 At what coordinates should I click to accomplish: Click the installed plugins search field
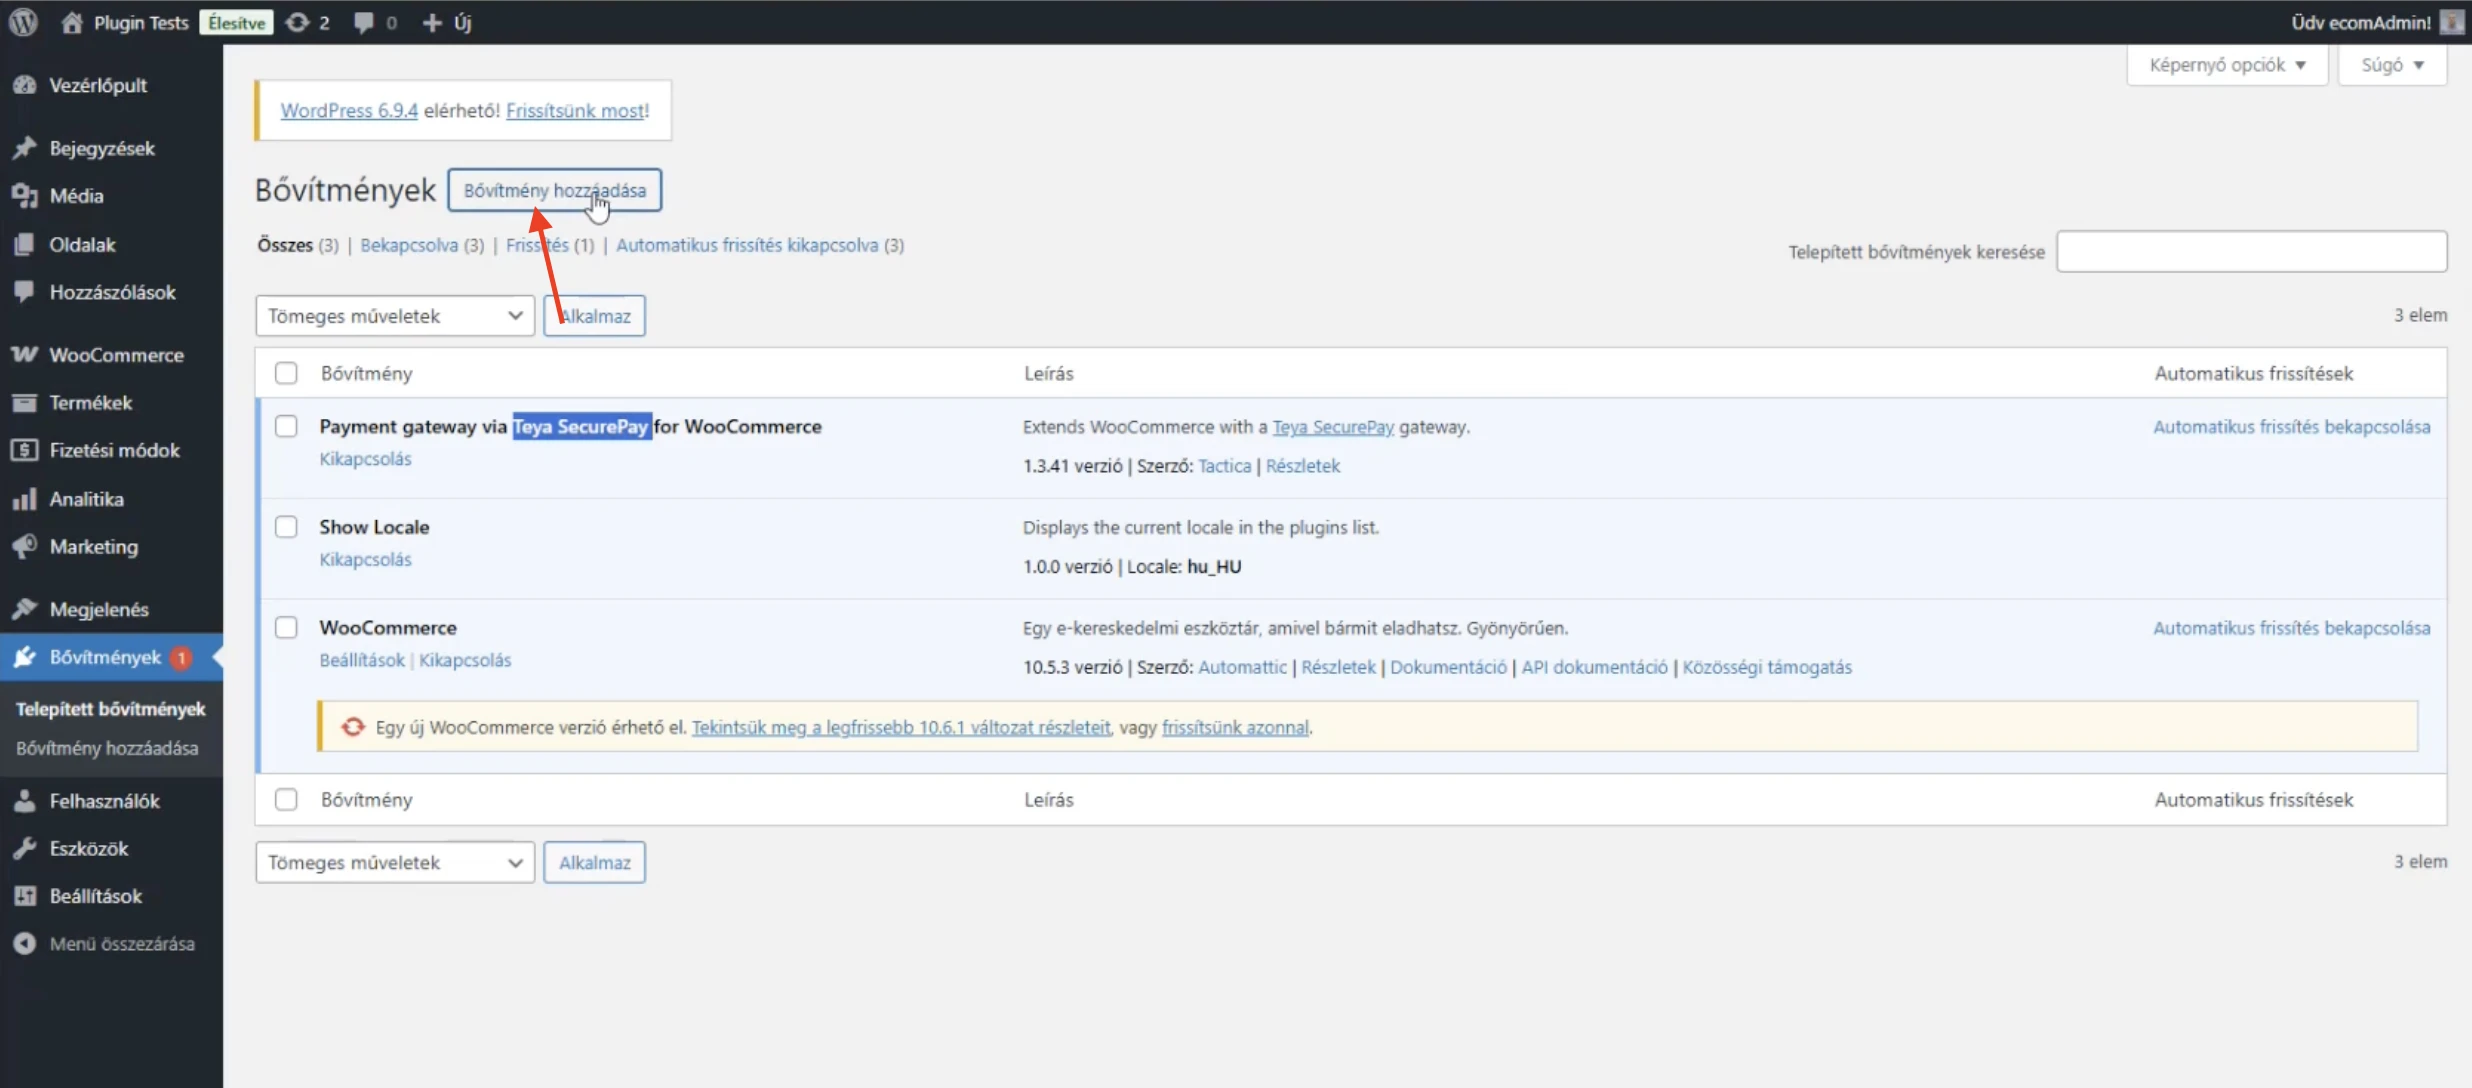[x=2251, y=251]
